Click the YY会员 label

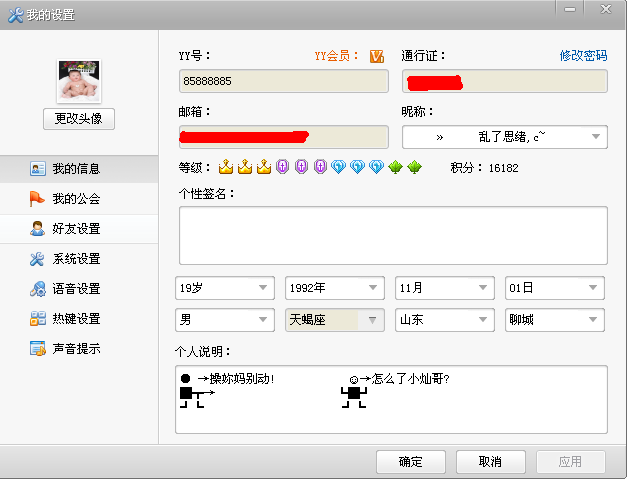pyautogui.click(x=336, y=56)
